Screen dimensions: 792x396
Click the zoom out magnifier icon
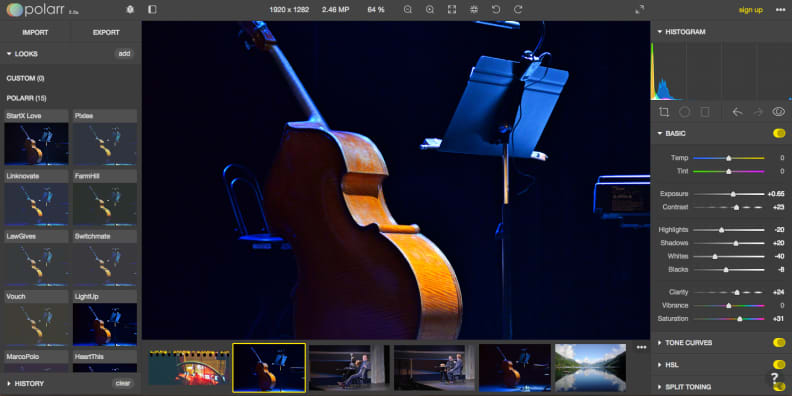[408, 10]
